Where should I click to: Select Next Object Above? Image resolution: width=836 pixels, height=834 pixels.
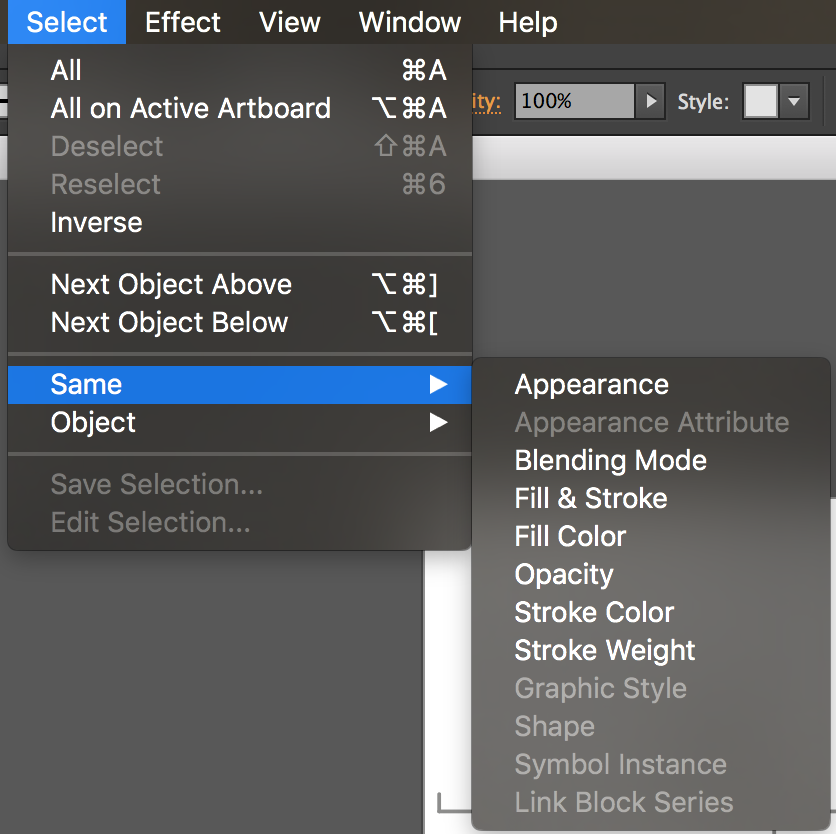click(x=171, y=284)
